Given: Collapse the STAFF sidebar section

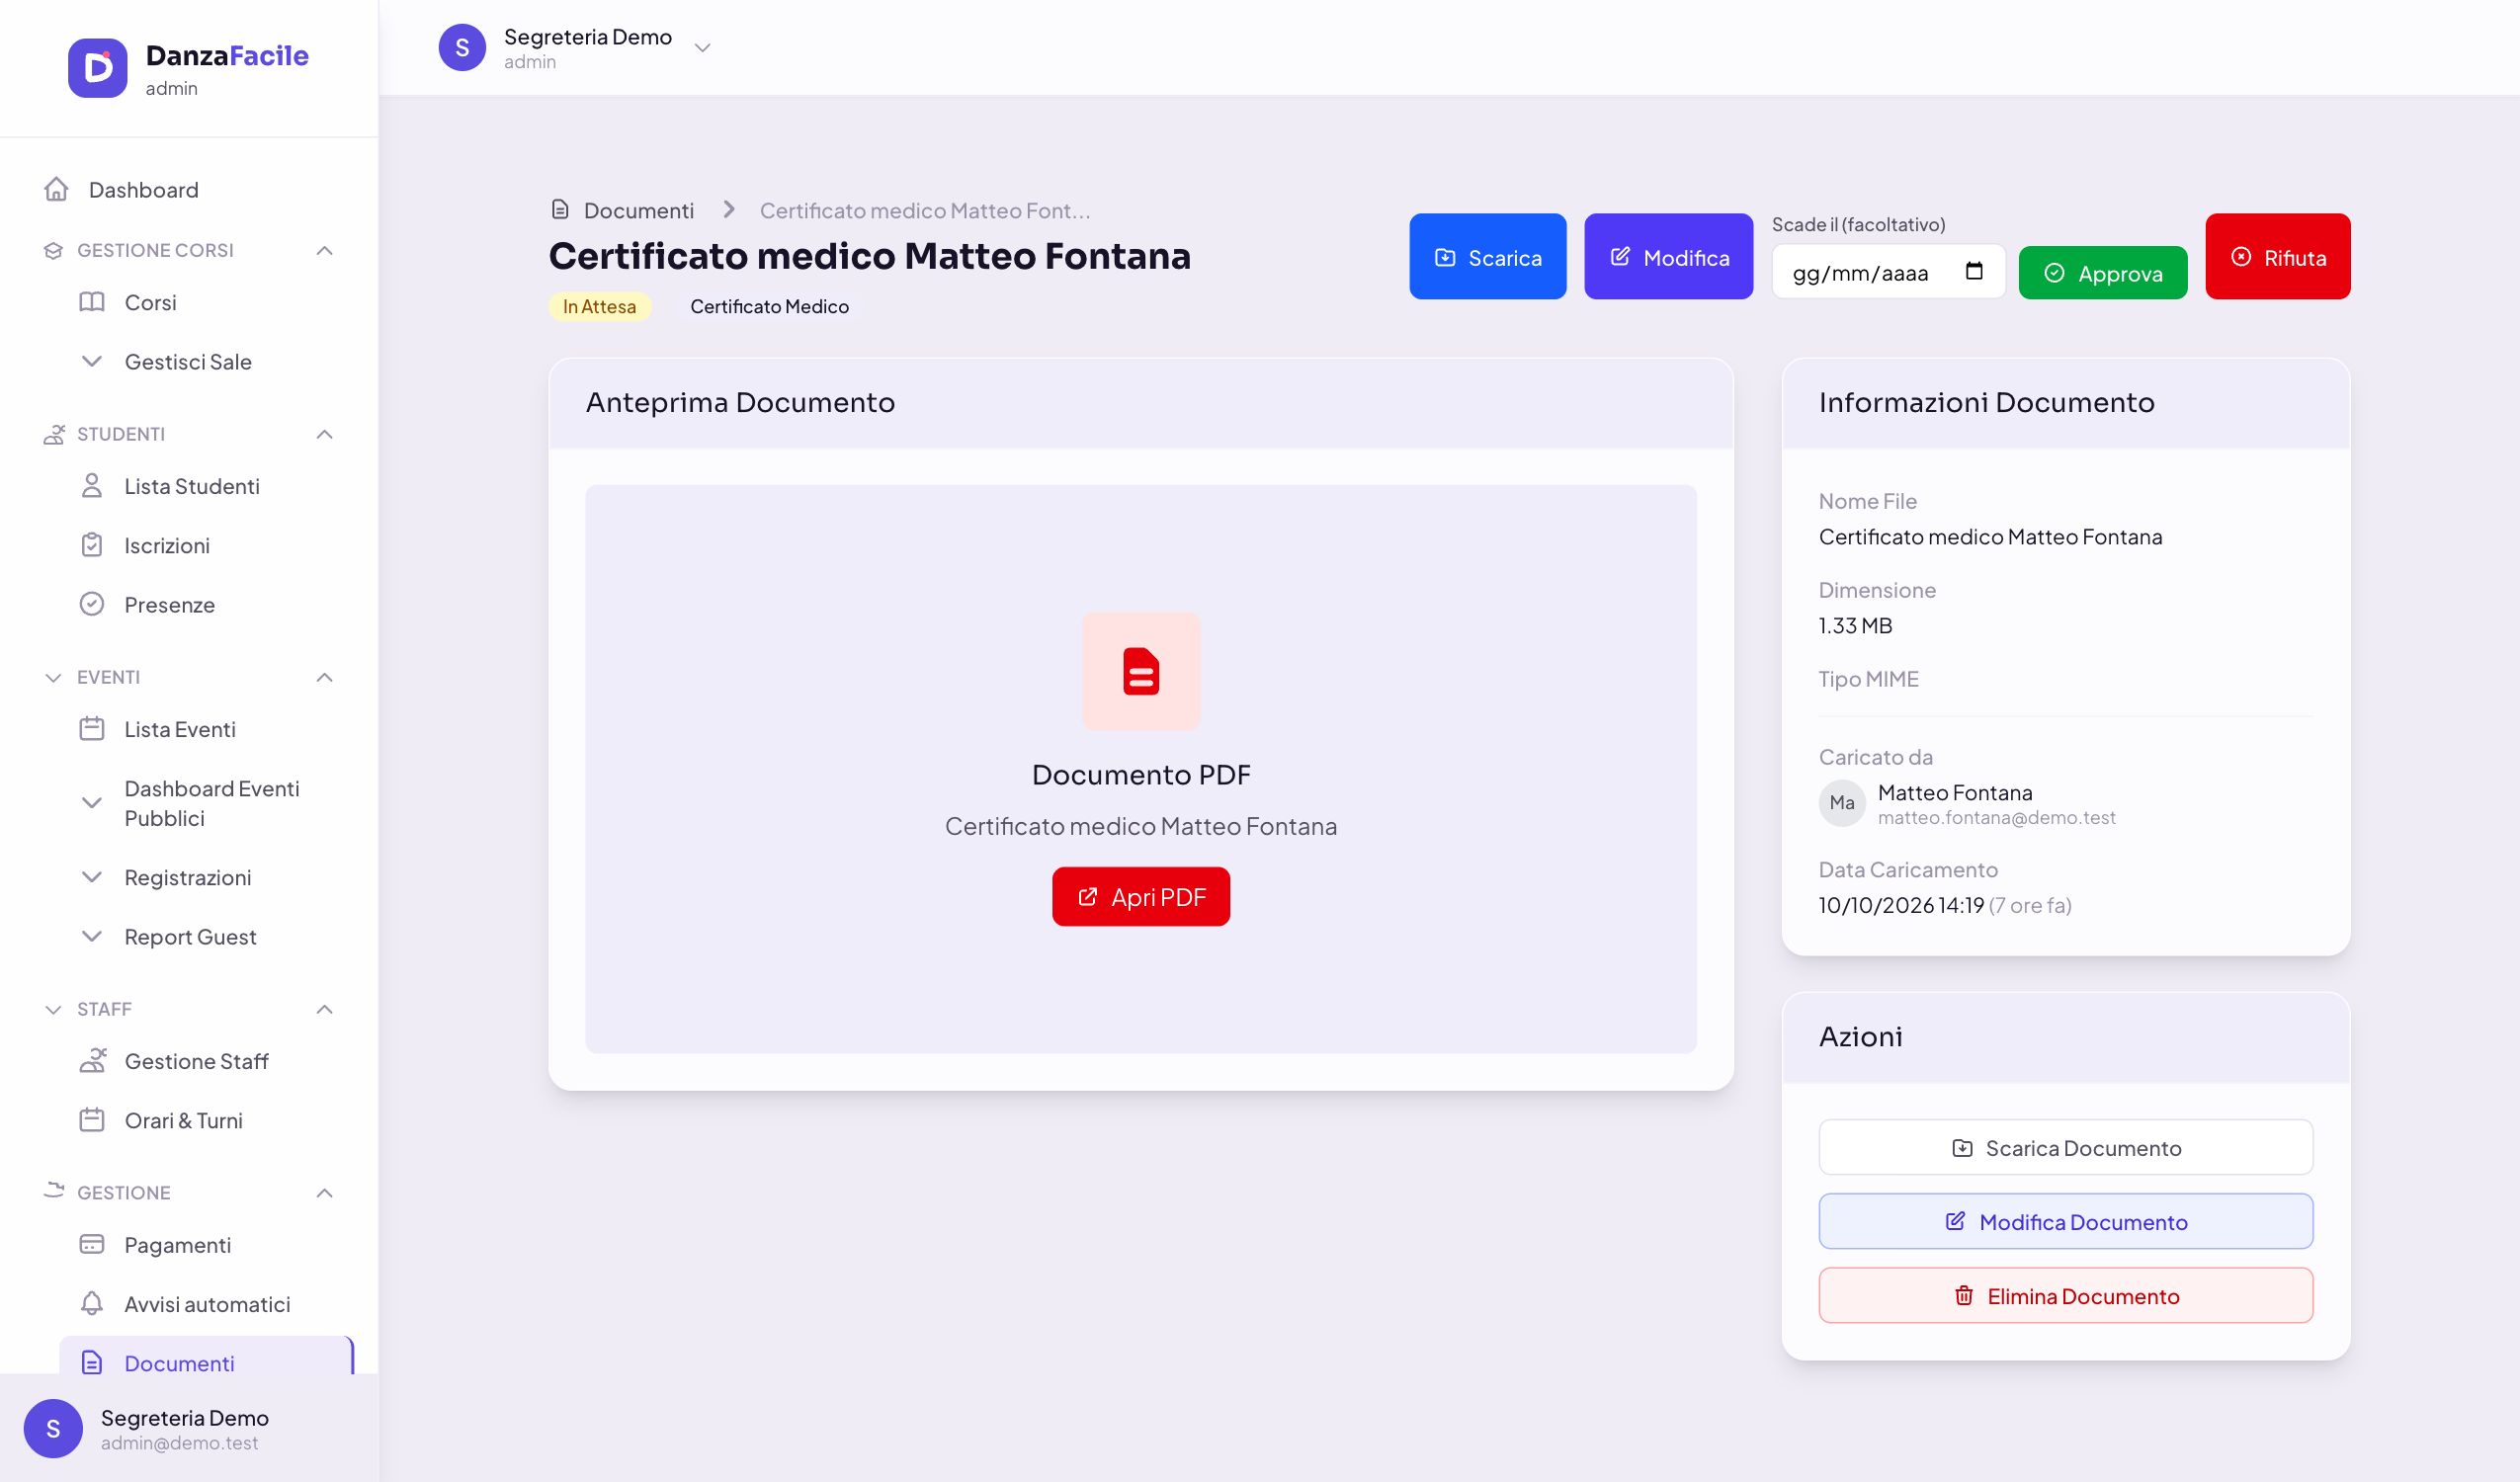Looking at the screenshot, I should click(324, 1009).
